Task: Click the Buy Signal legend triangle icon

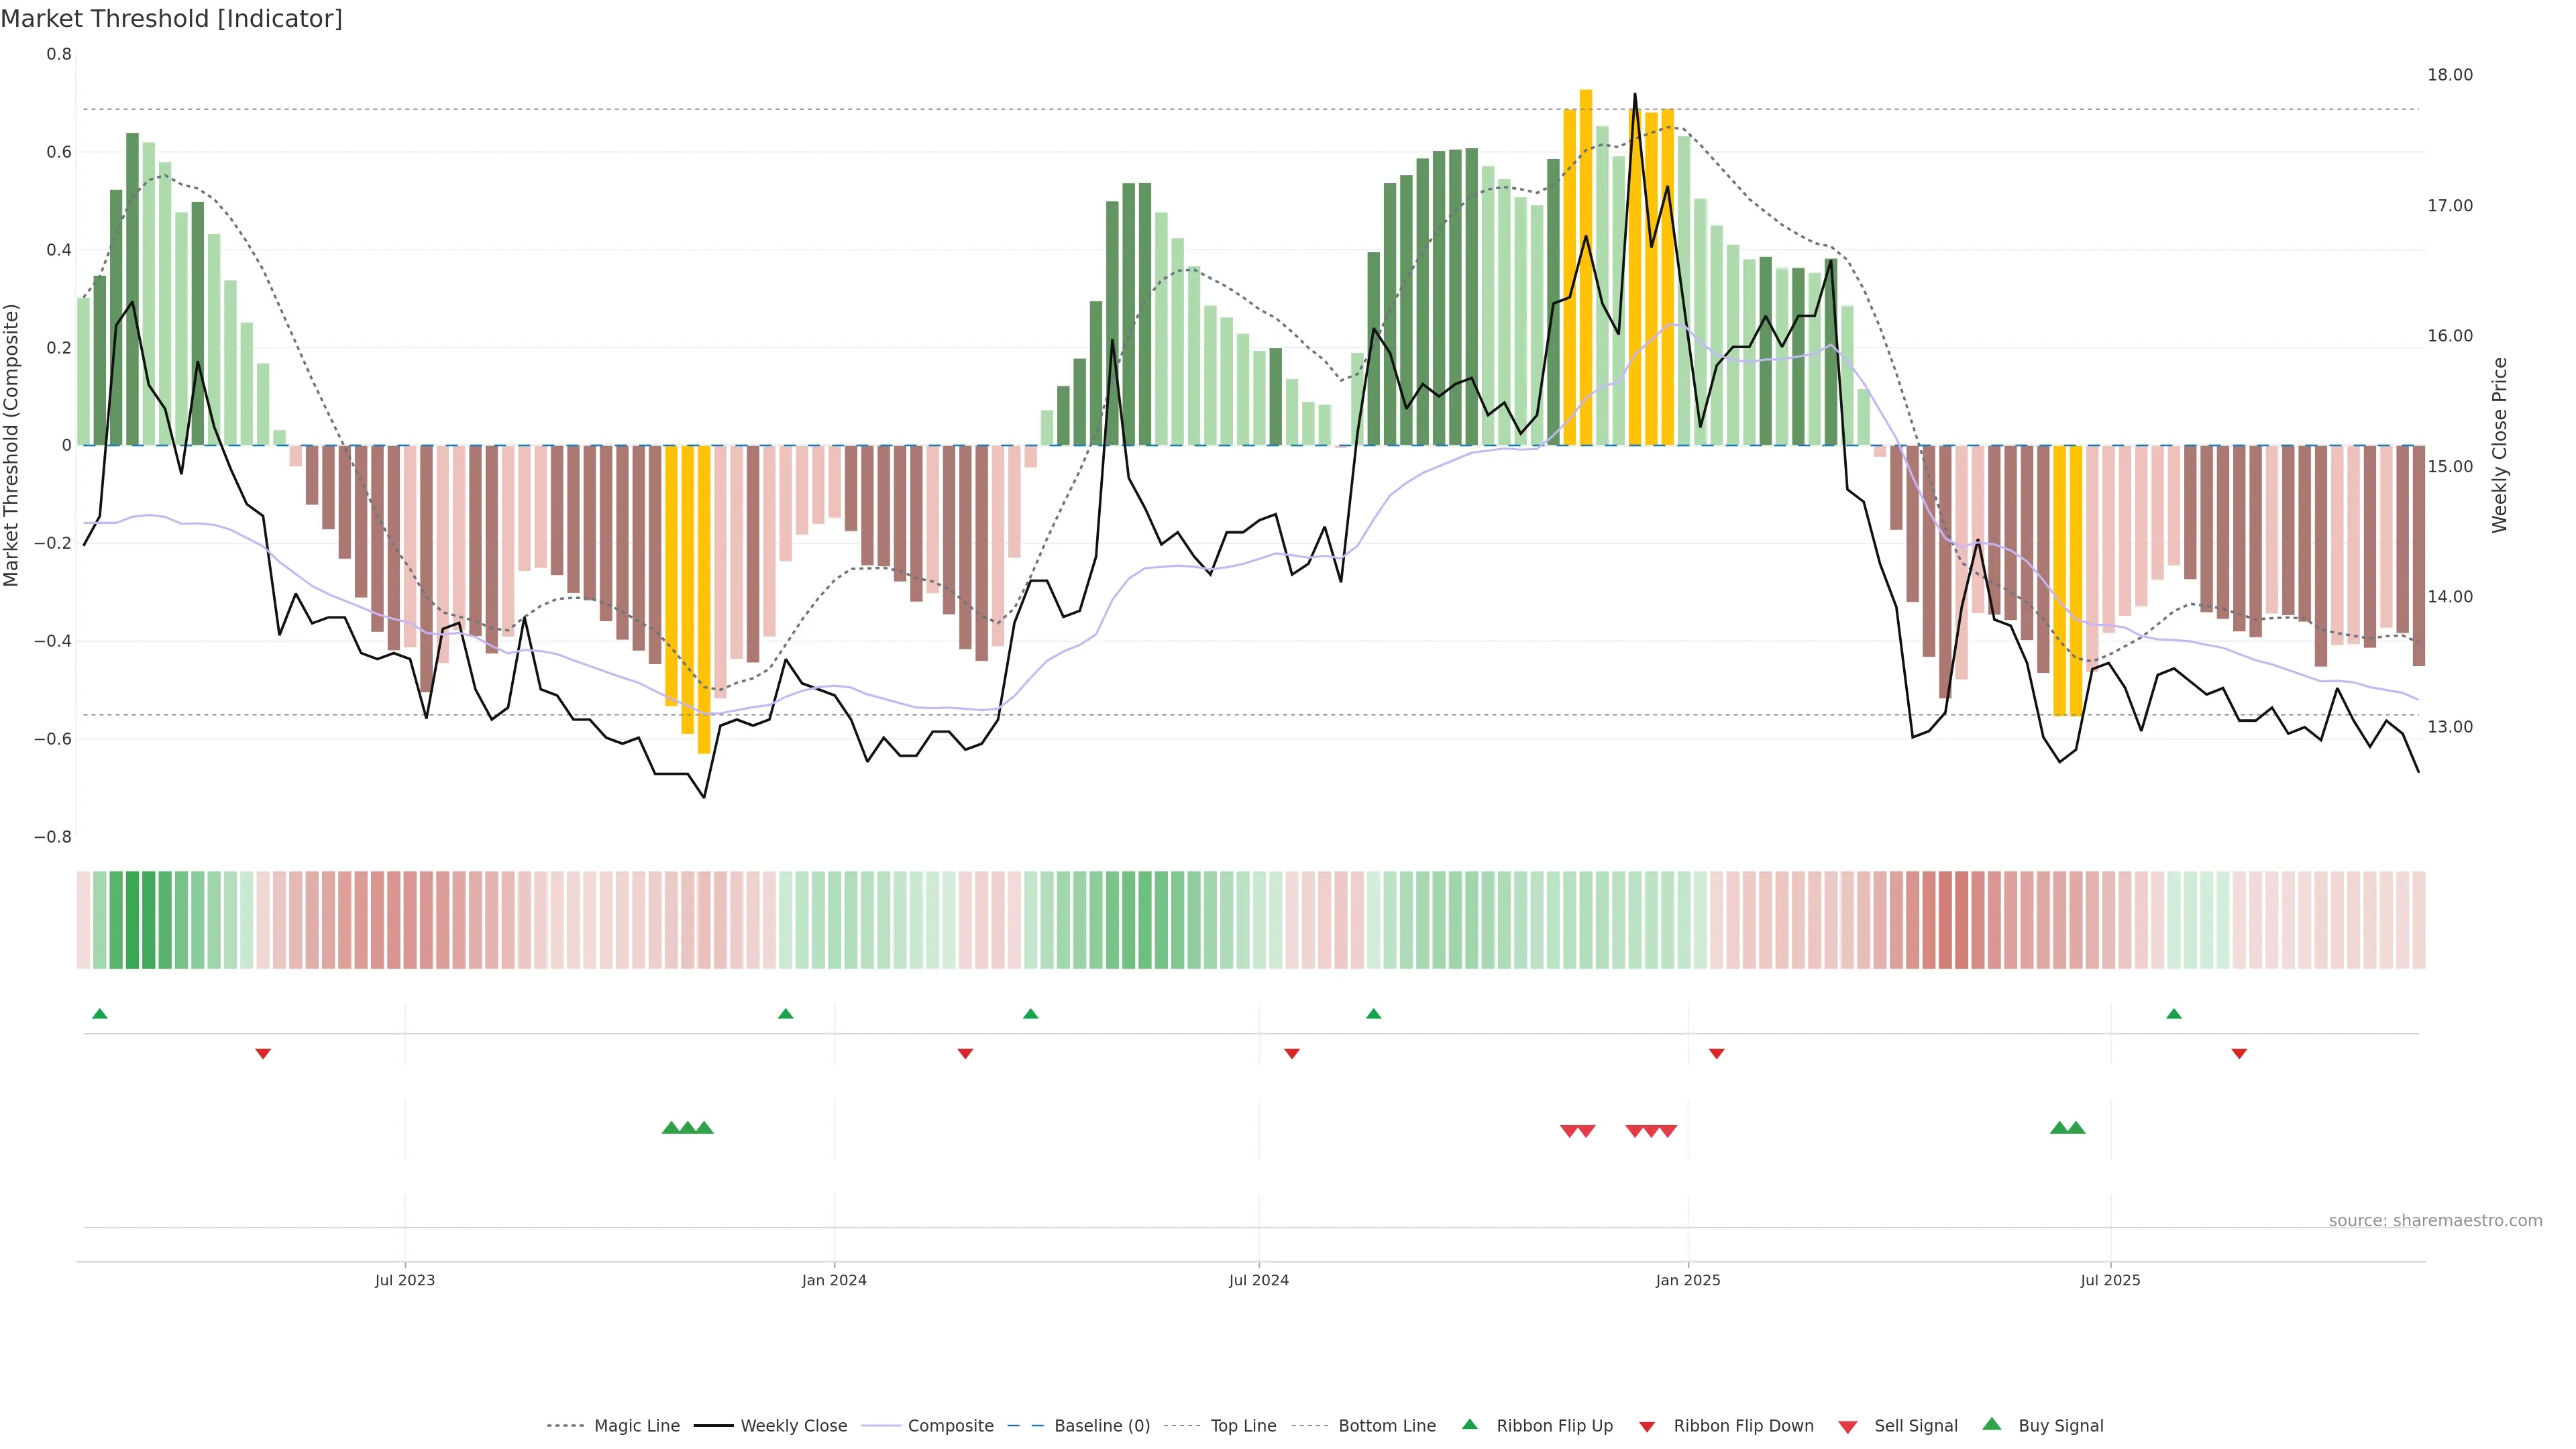Action: coord(1991,1424)
